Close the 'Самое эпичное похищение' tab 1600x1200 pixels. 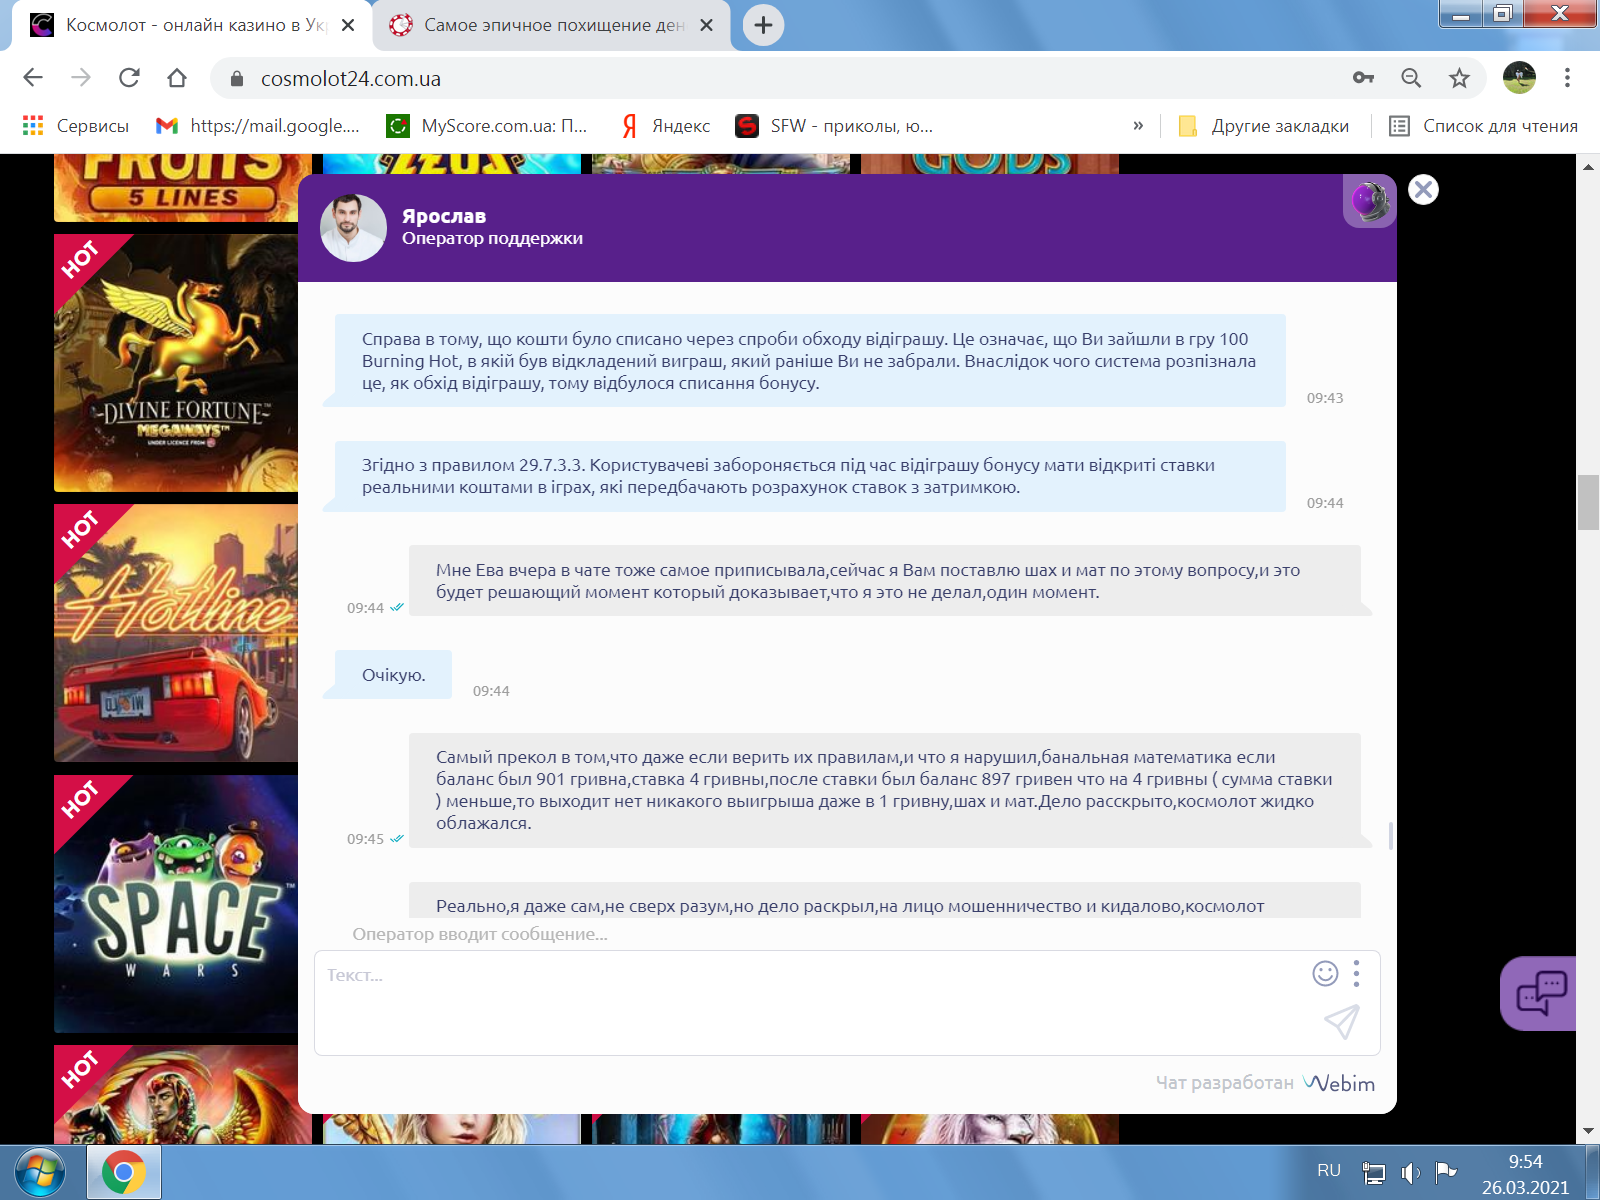[x=706, y=25]
